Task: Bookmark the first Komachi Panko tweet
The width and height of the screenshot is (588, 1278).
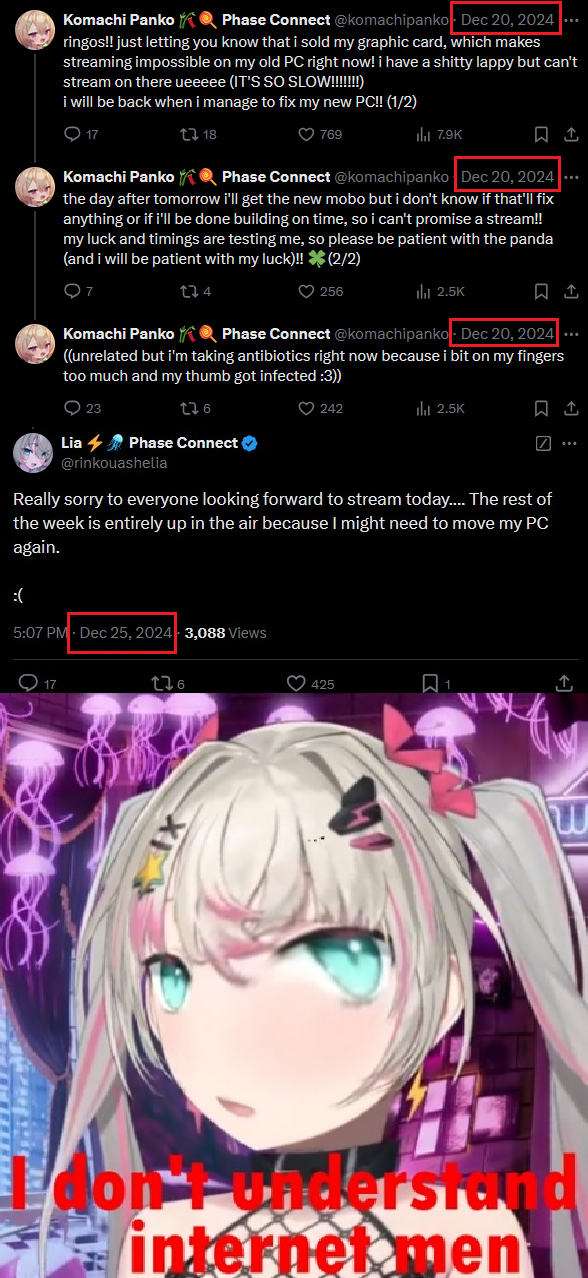Action: coord(540,134)
